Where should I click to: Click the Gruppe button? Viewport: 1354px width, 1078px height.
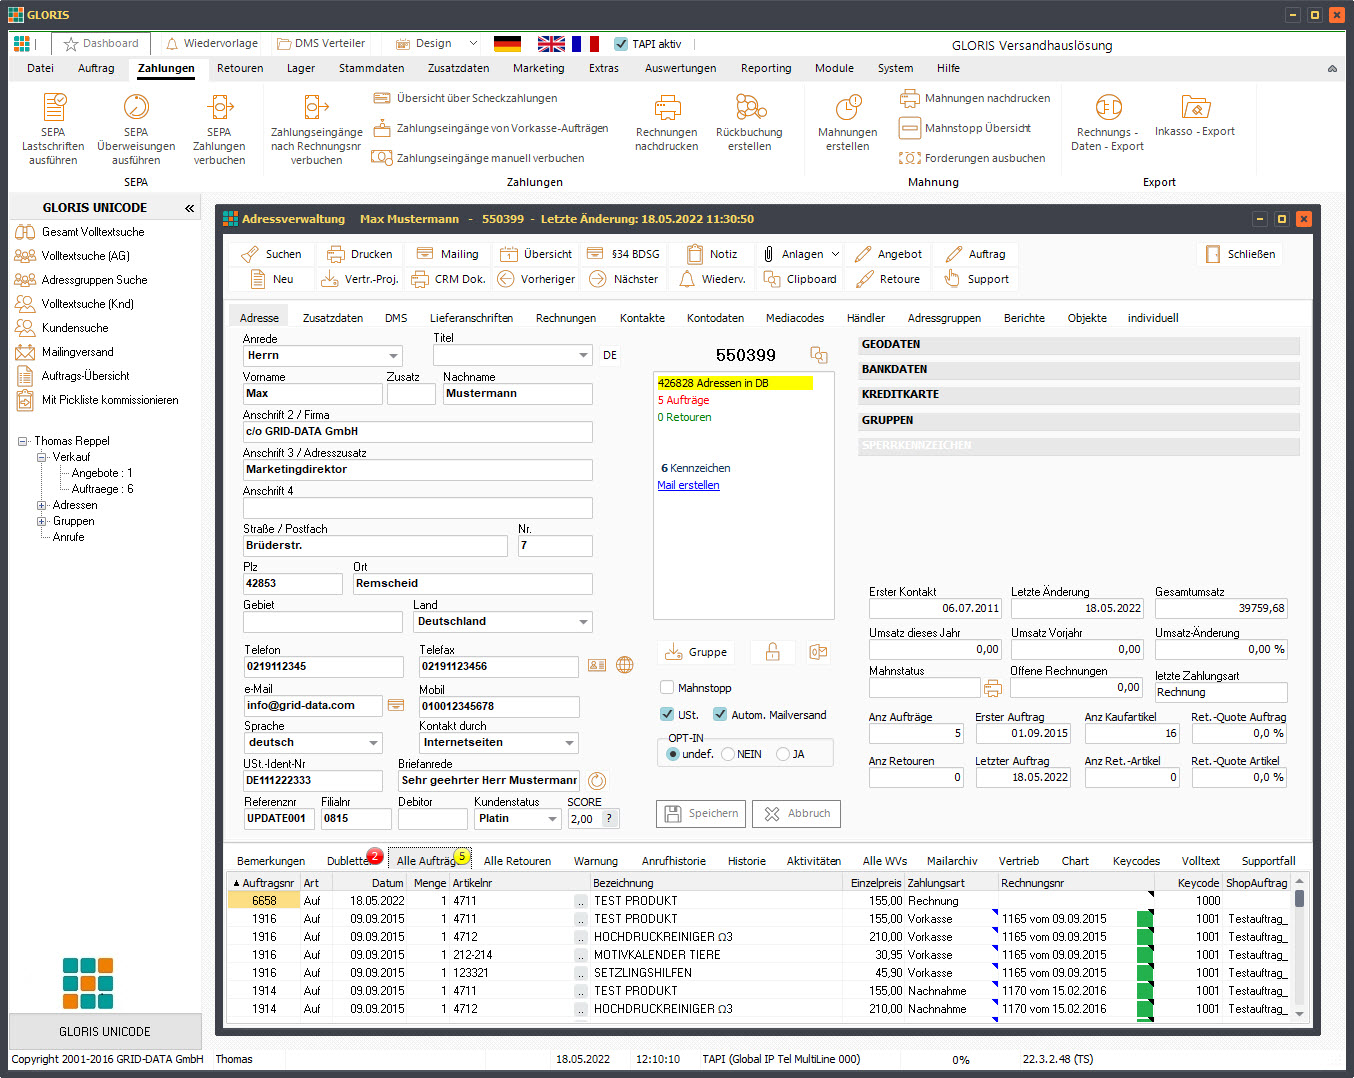(696, 652)
